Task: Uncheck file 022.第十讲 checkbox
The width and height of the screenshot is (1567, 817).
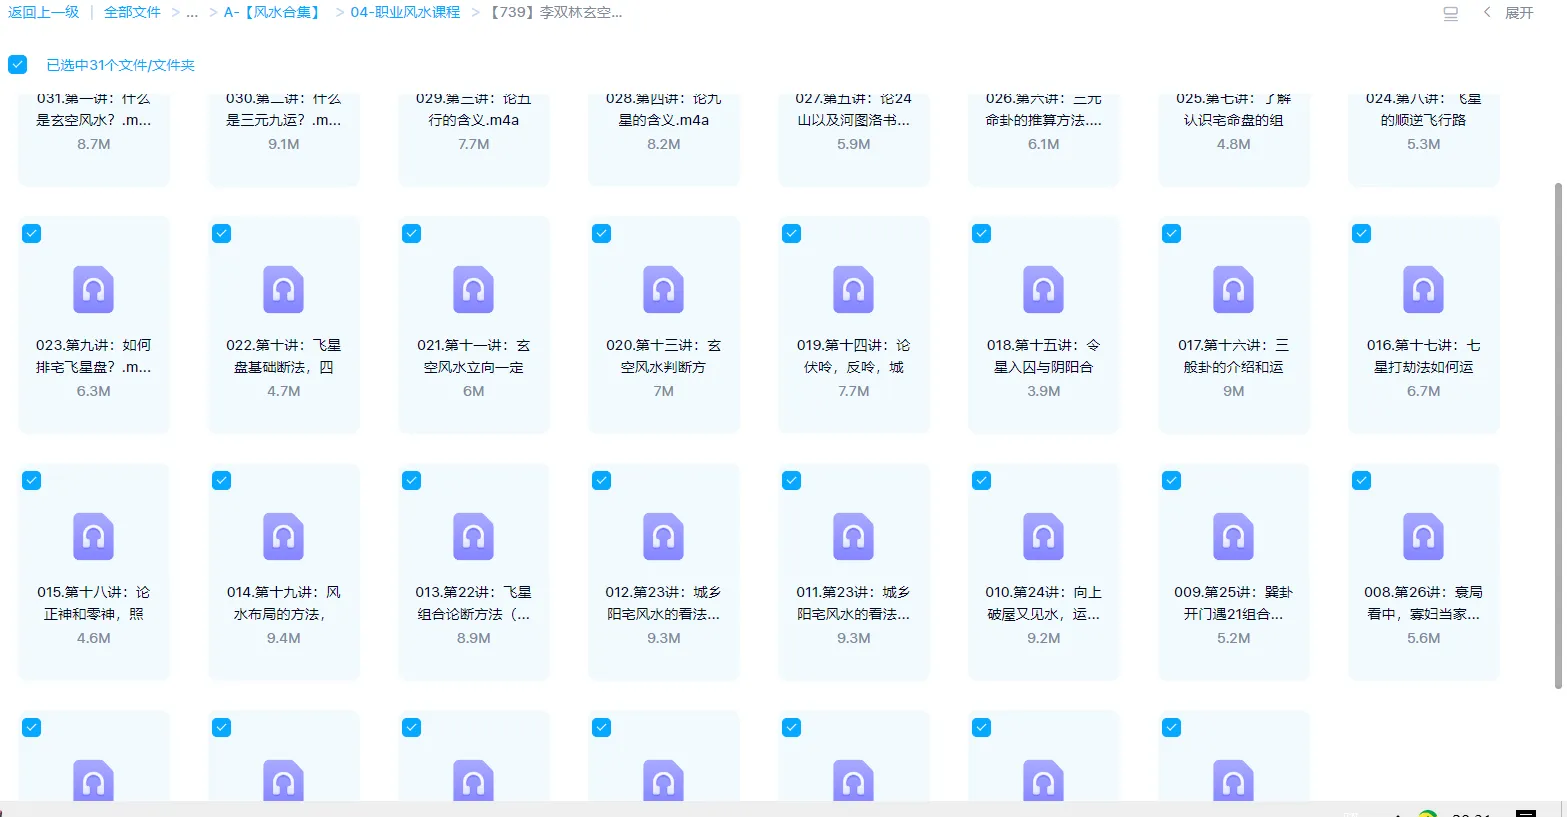Action: pos(222,233)
